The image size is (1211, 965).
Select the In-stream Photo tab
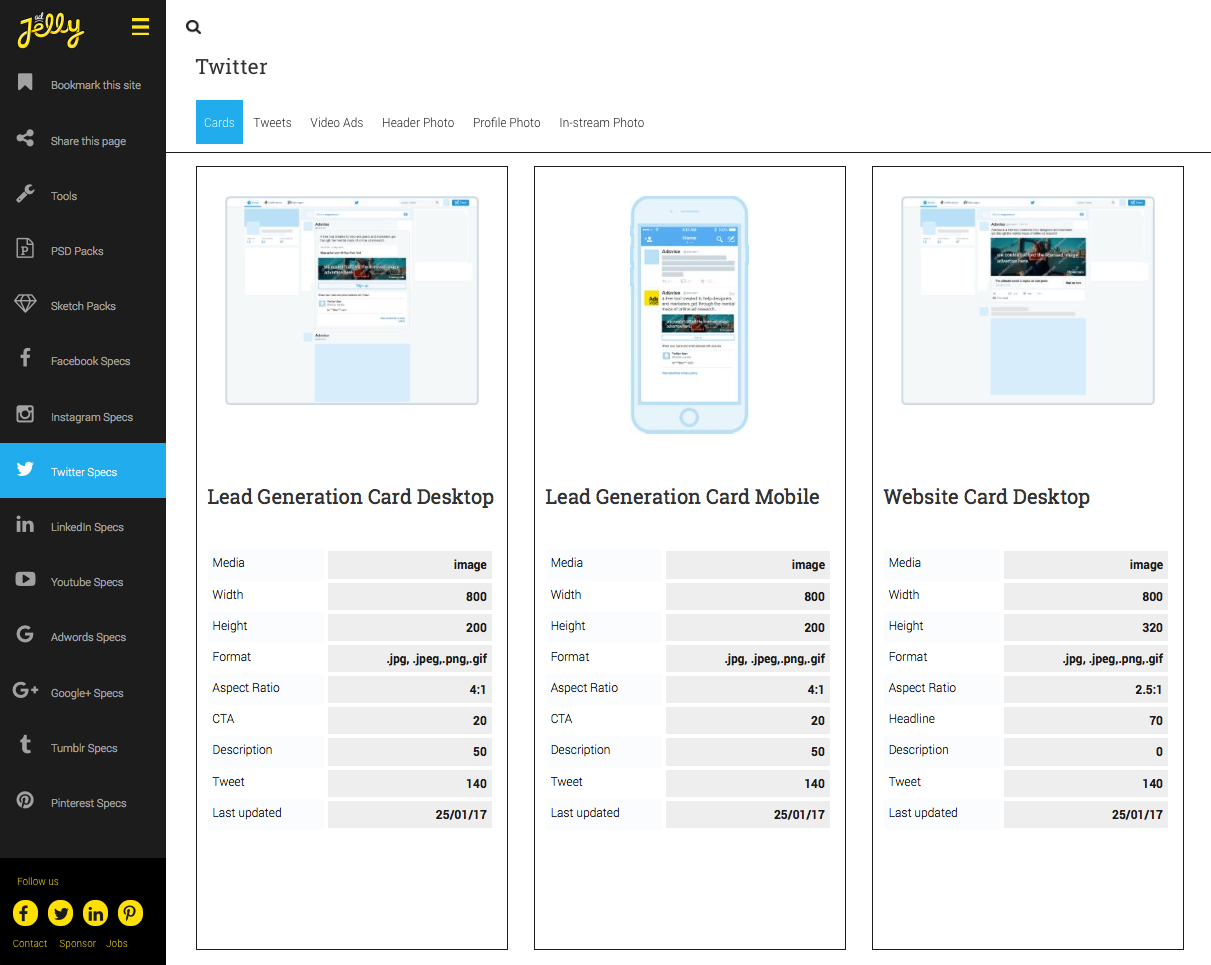[x=602, y=122]
